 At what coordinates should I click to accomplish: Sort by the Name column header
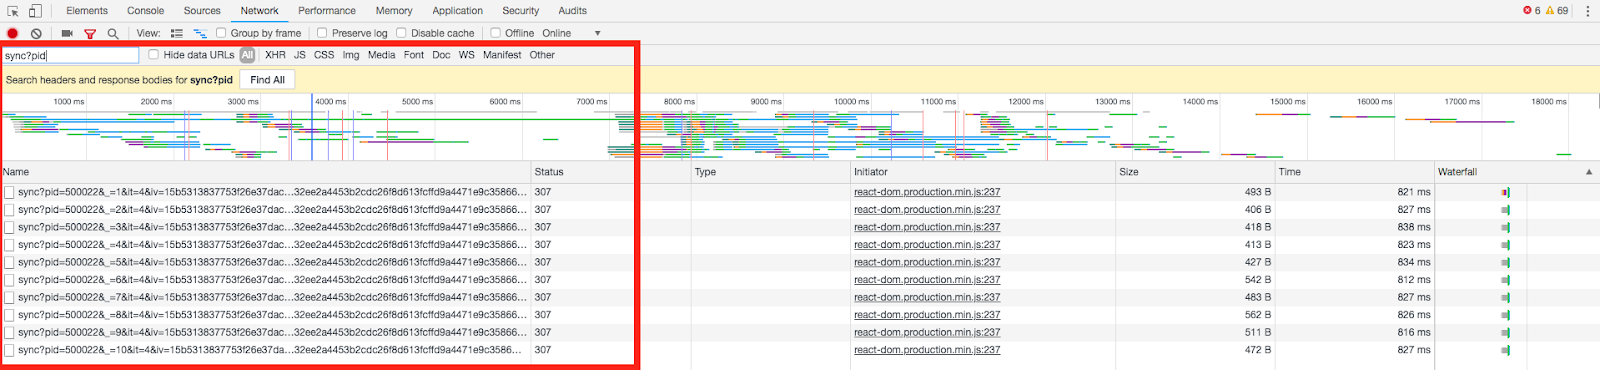265,172
